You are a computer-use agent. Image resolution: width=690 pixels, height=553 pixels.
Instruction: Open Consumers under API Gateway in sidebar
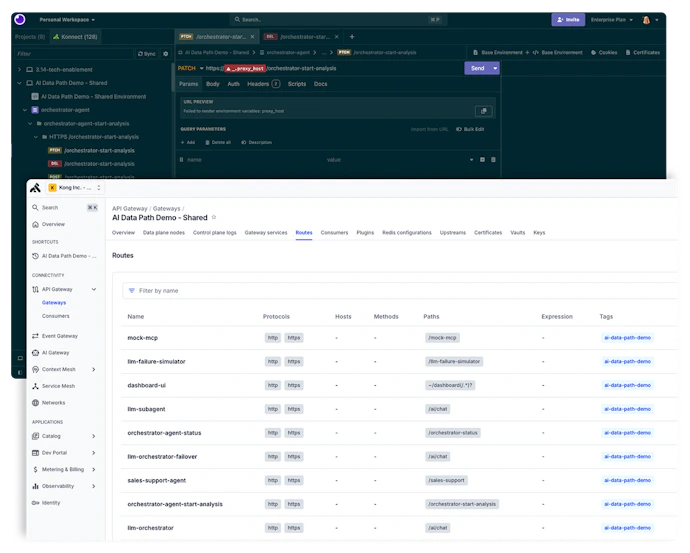point(55,316)
